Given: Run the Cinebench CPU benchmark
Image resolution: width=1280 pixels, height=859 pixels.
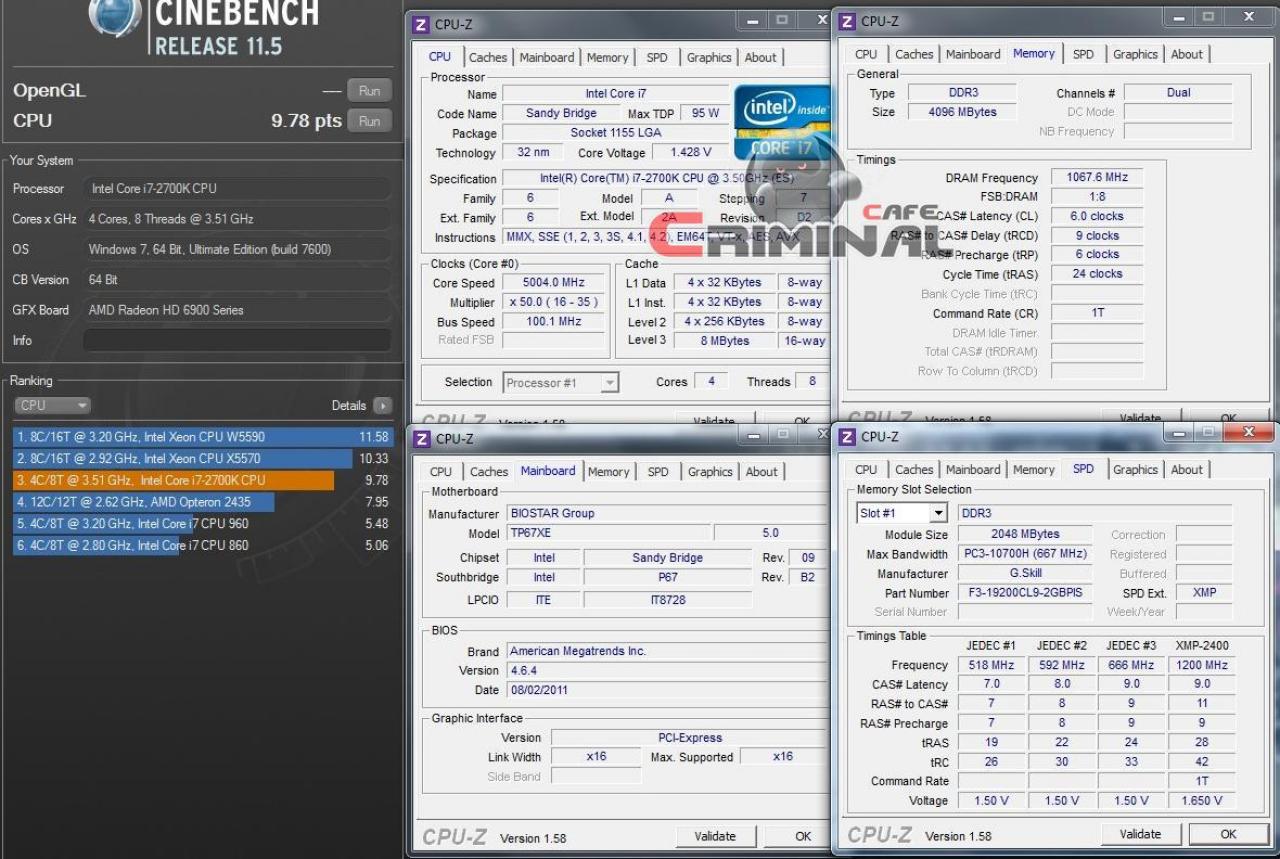Looking at the screenshot, I should [369, 121].
